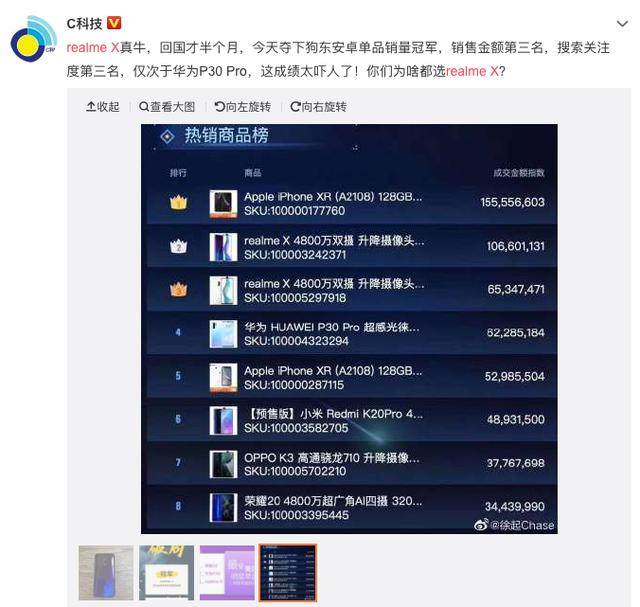Image resolution: width=640 pixels, height=607 pixels.
Task: Click the enlarged 热销商品榜 image
Action: click(x=349, y=329)
